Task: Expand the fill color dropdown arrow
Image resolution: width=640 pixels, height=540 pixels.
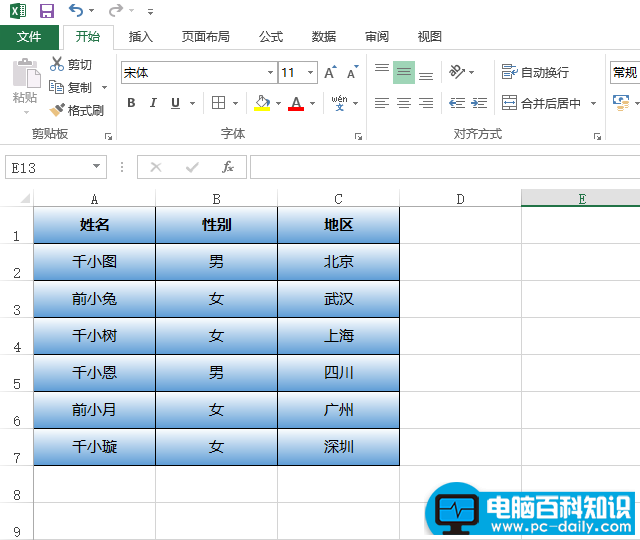Action: 278,103
